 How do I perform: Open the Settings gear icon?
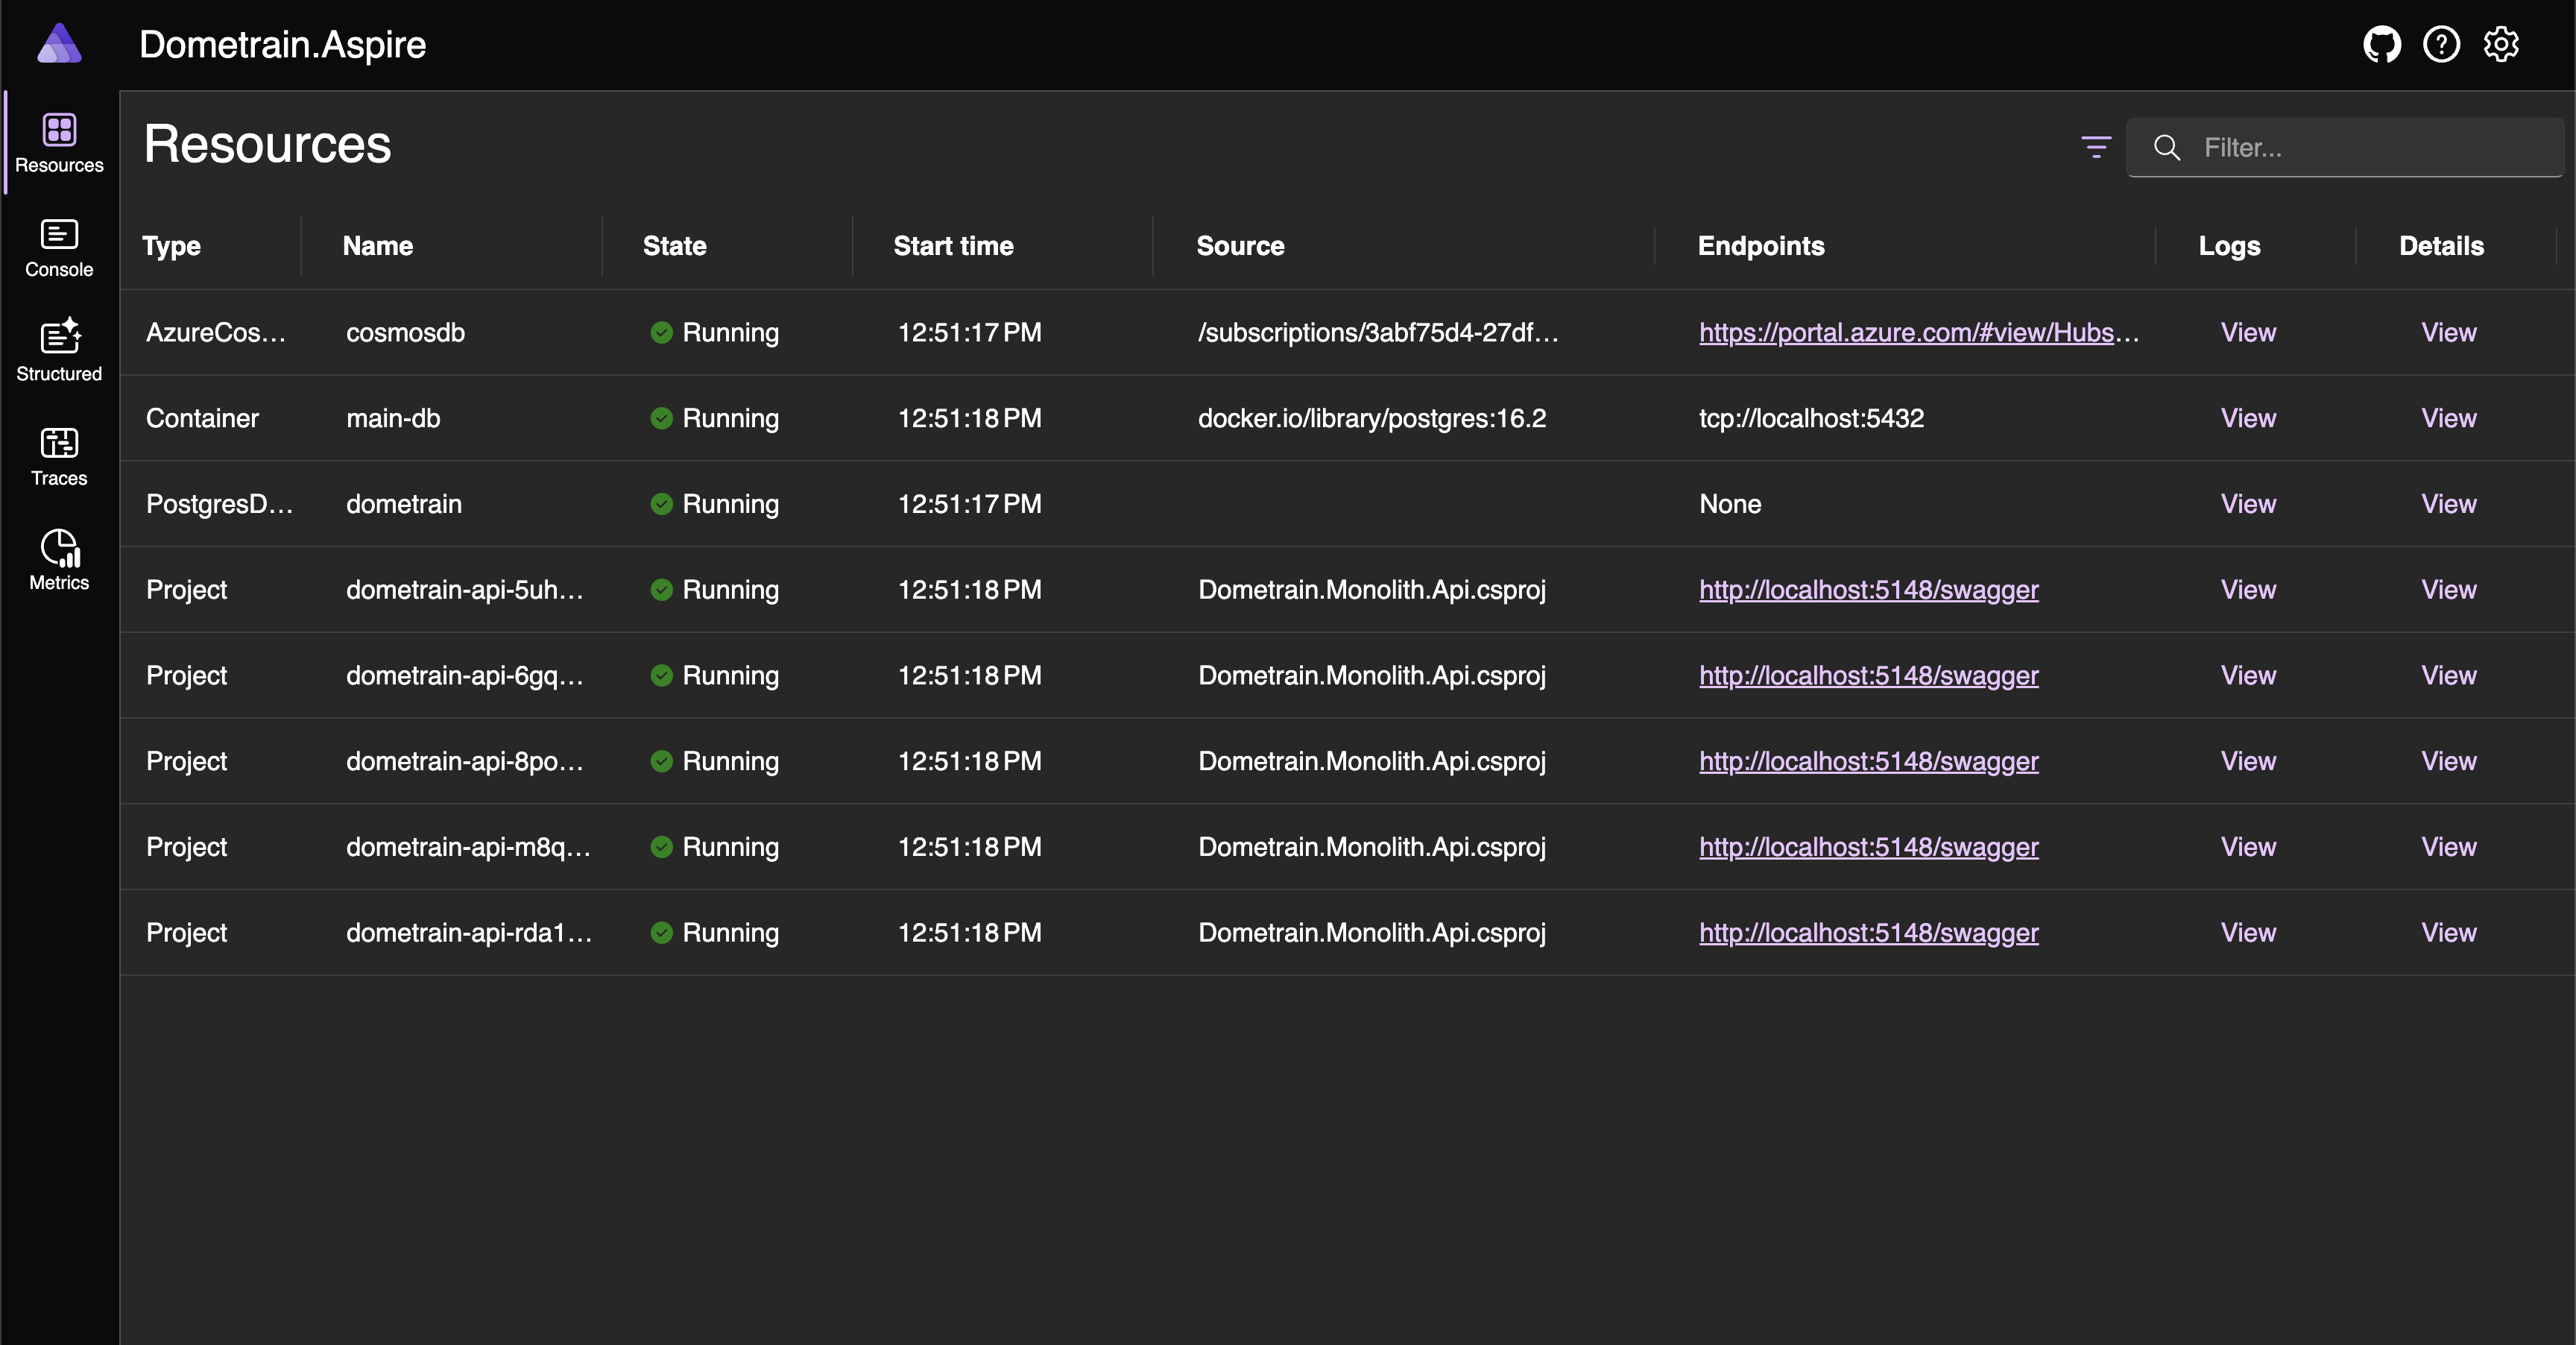click(x=2501, y=45)
